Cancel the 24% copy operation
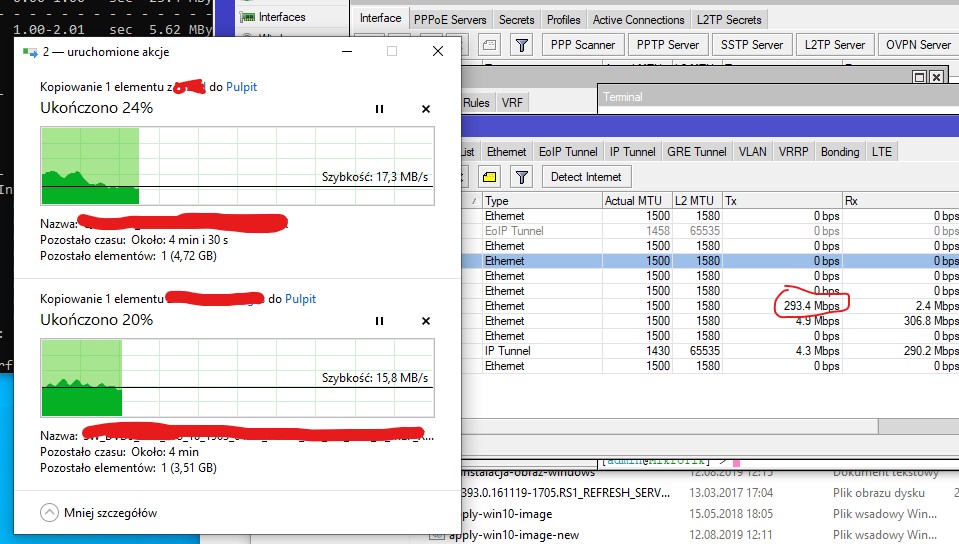Viewport: 959px width, 544px height. [426, 109]
